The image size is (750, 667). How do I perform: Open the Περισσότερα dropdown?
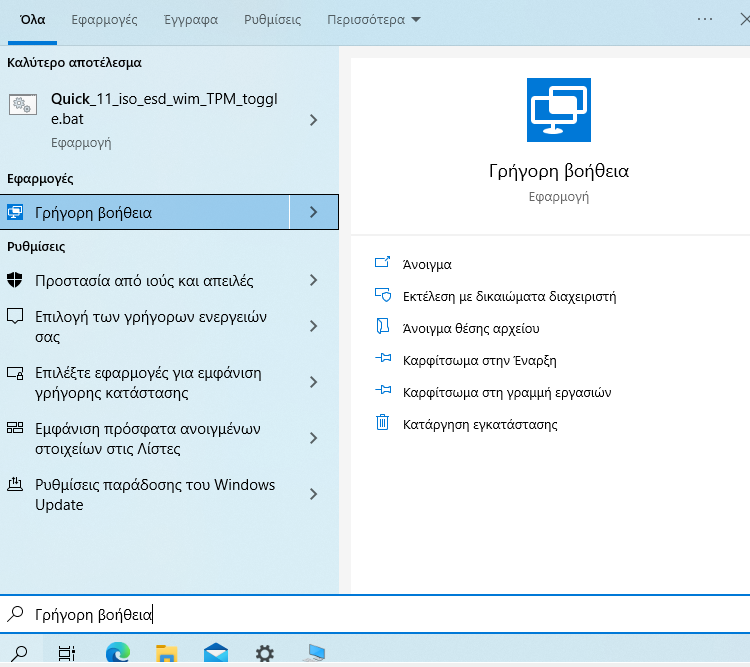tap(374, 20)
